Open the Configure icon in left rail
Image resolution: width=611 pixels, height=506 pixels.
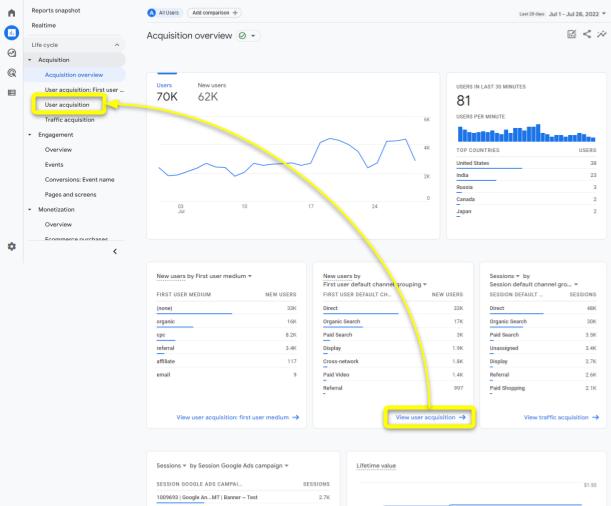tap(12, 92)
